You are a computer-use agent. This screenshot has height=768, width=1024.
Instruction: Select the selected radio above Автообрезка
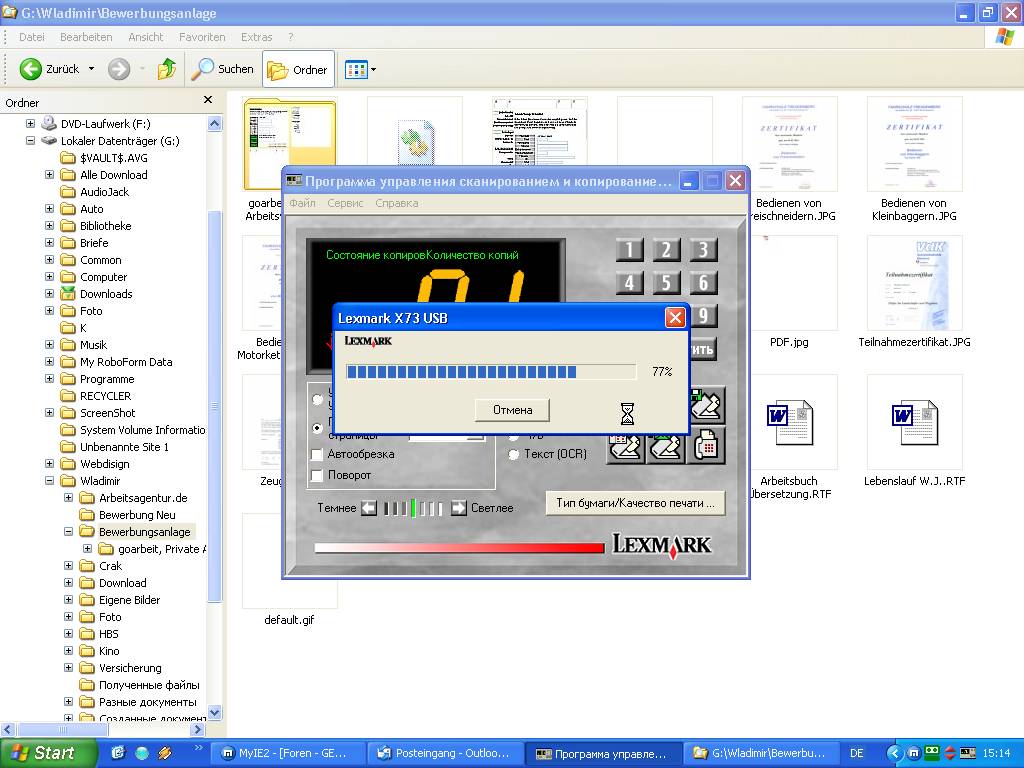317,428
